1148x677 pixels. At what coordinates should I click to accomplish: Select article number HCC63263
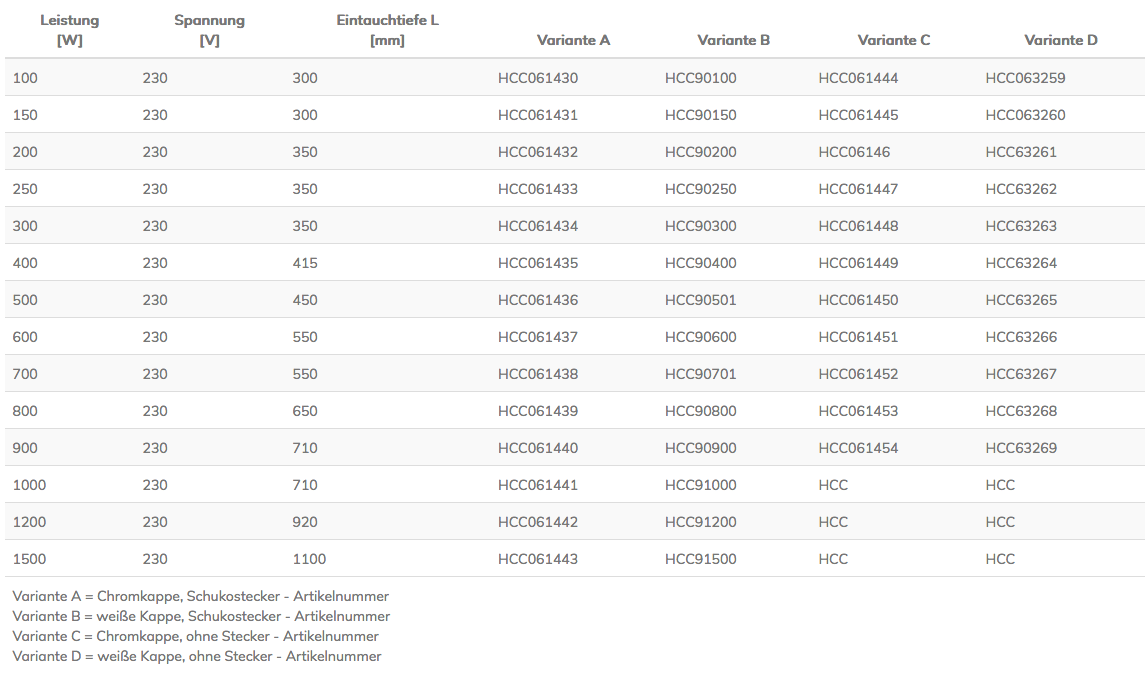click(x=1021, y=226)
